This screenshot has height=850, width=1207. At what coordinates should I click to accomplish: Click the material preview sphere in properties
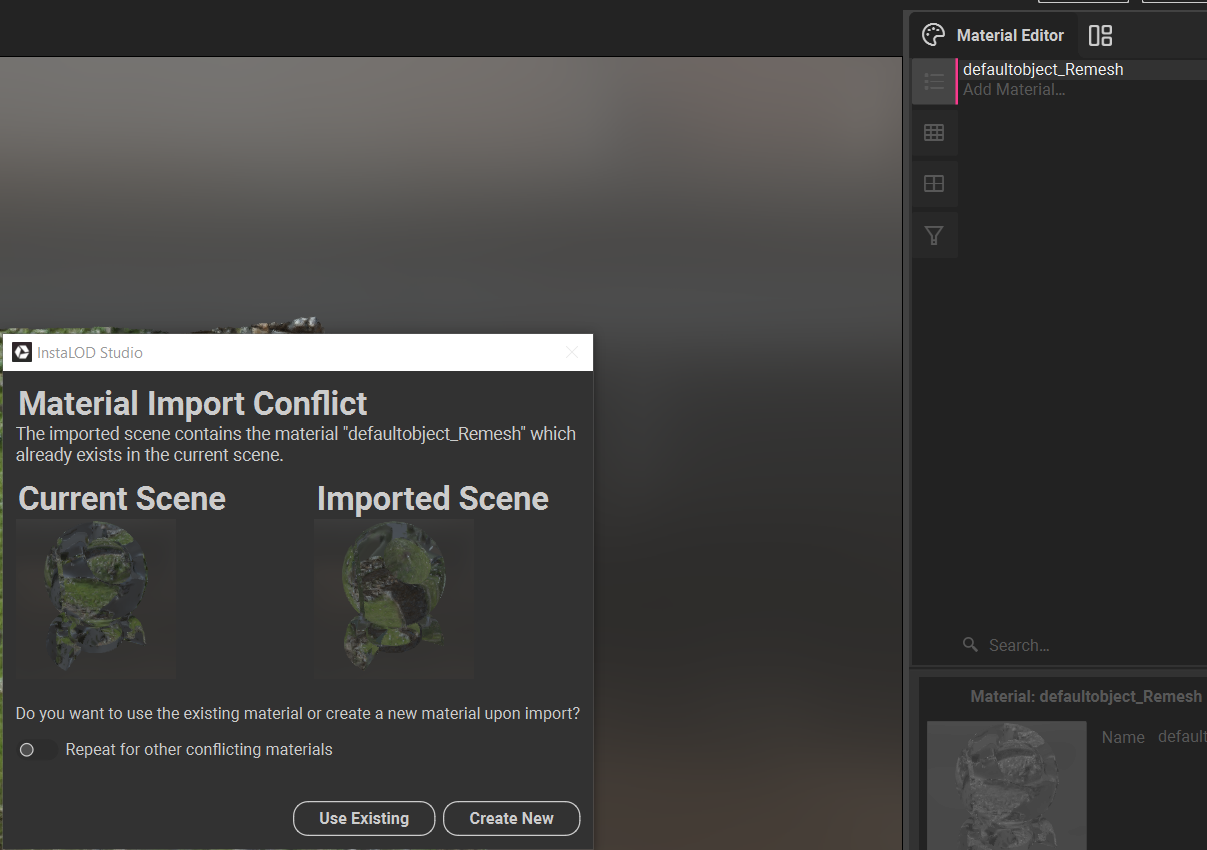click(x=1006, y=785)
